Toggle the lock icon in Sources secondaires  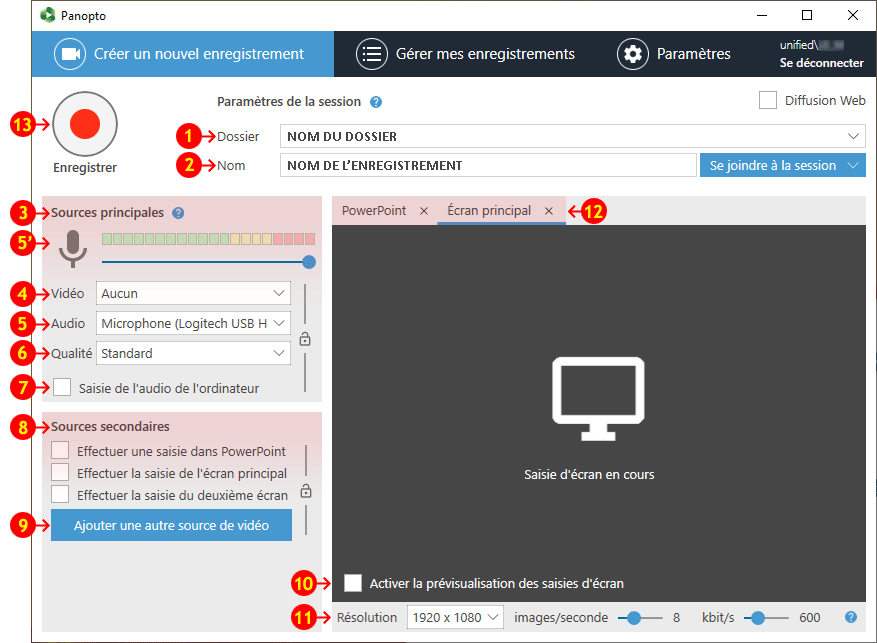pyautogui.click(x=306, y=491)
